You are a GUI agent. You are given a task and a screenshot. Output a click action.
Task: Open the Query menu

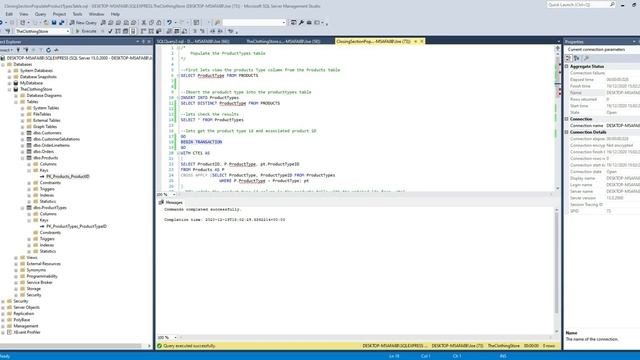click(40, 14)
